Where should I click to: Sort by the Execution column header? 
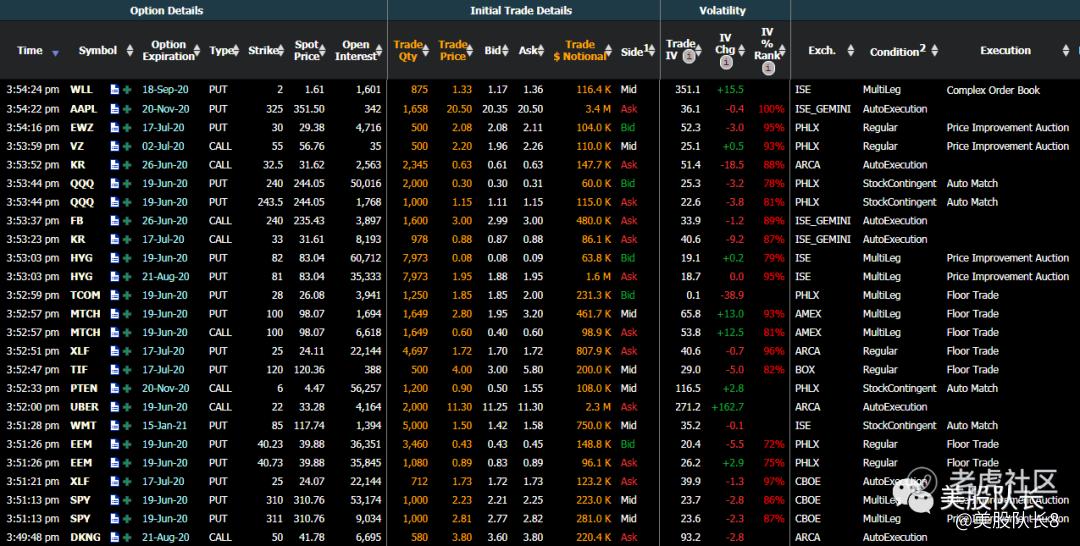[x=1006, y=50]
